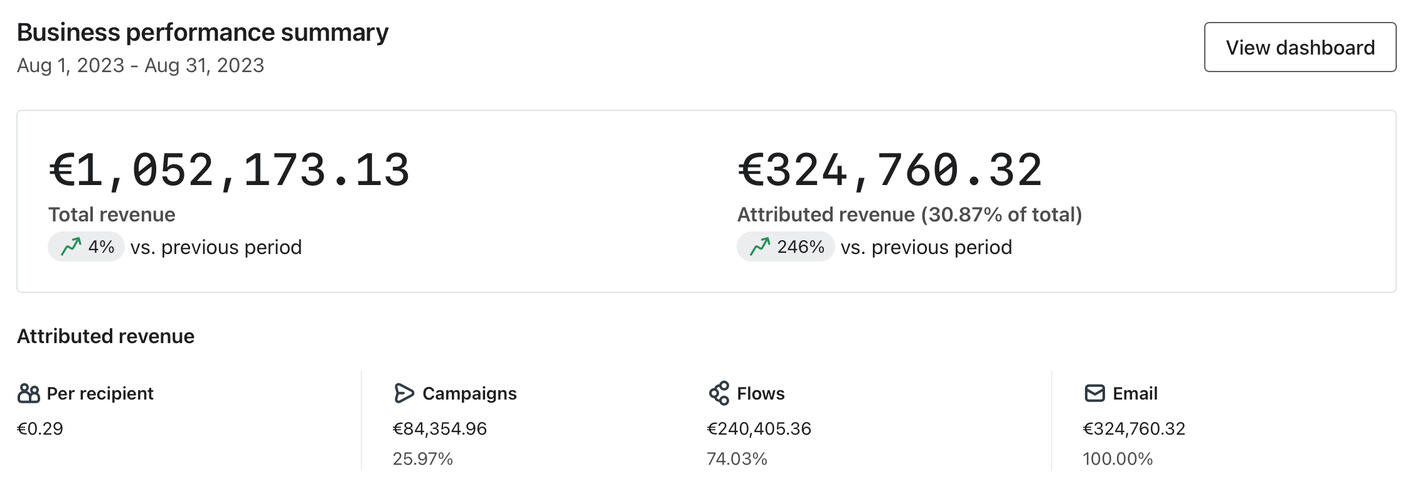Click the Campaigns paper-plane icon
Viewport: 1410px width, 488px height.
pyautogui.click(x=404, y=393)
